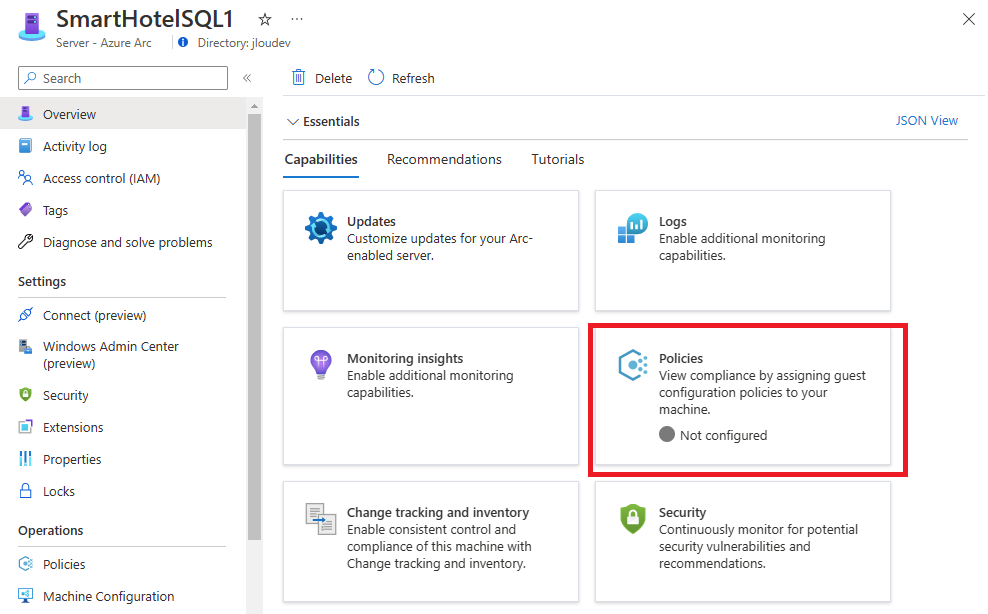988x614 pixels.
Task: Click the Updates gear icon in card
Action: tap(321, 228)
